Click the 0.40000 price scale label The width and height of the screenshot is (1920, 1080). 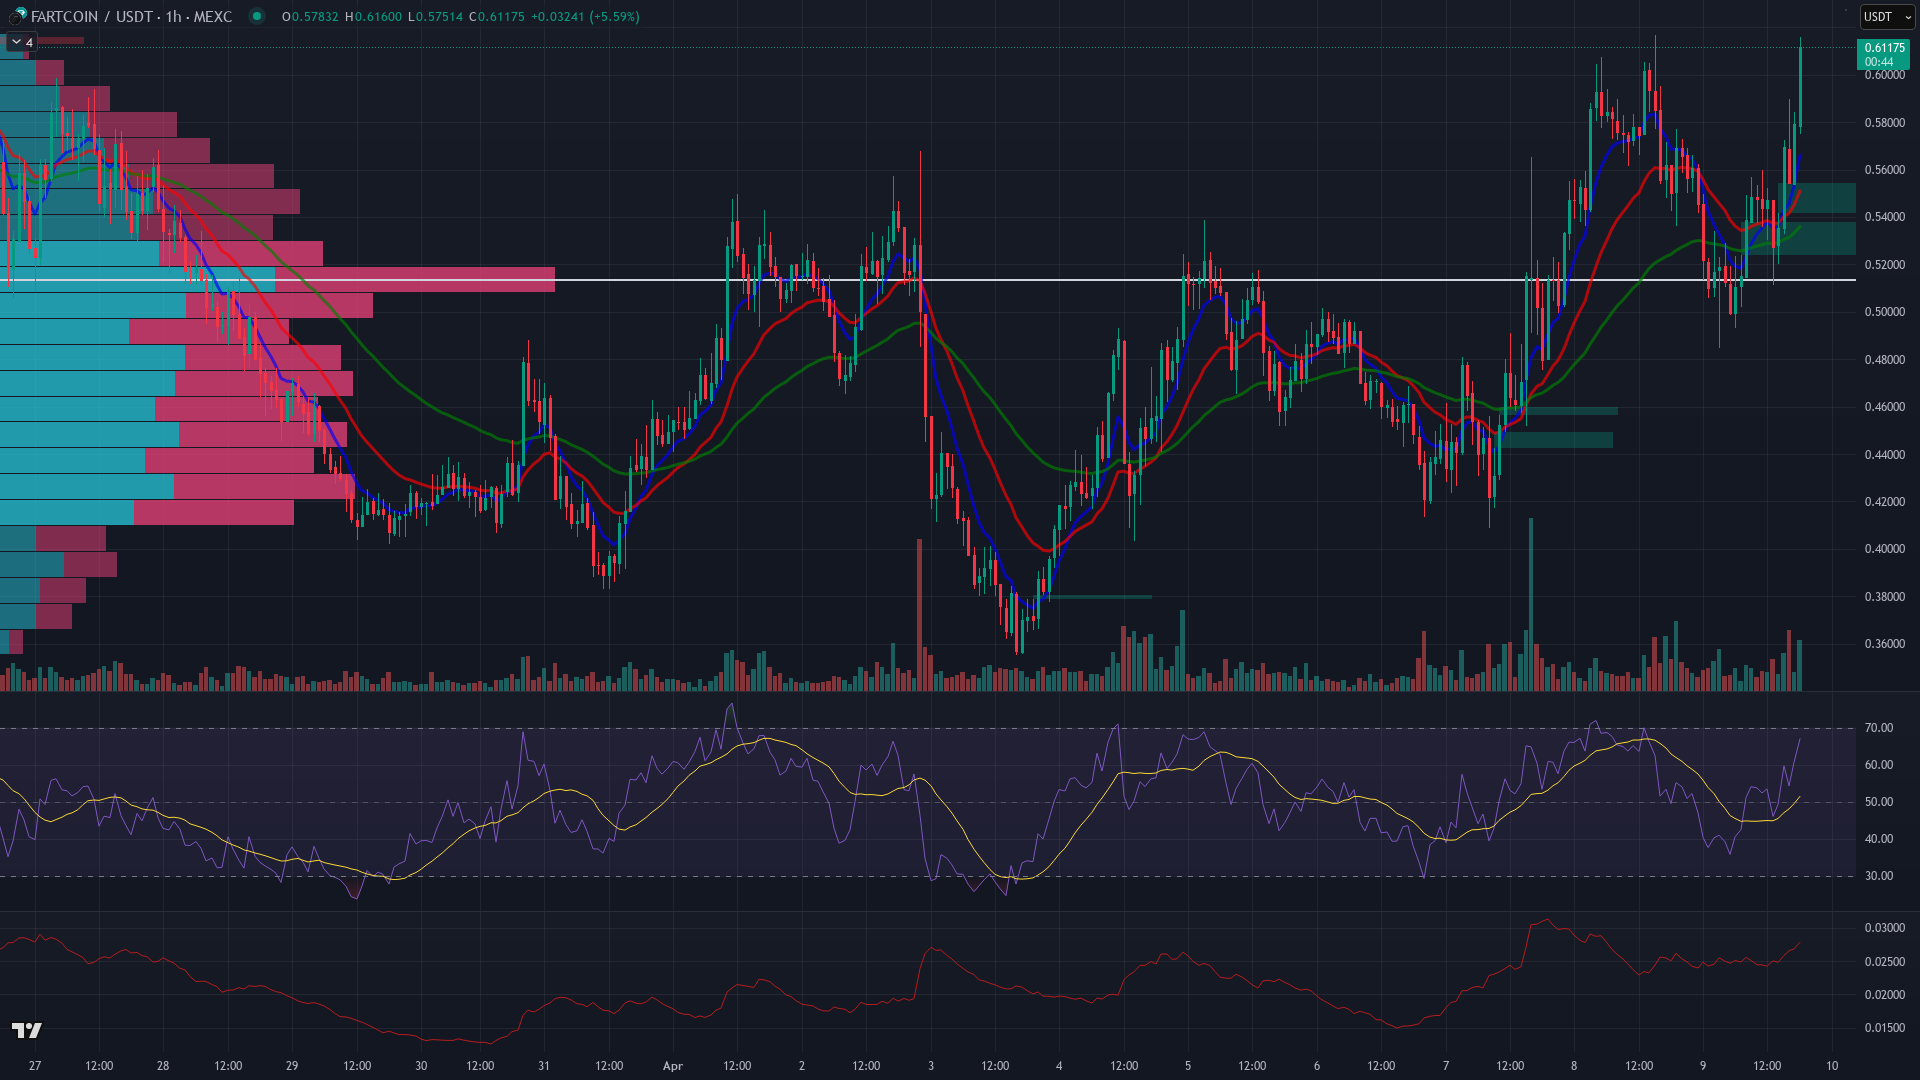coord(1884,549)
